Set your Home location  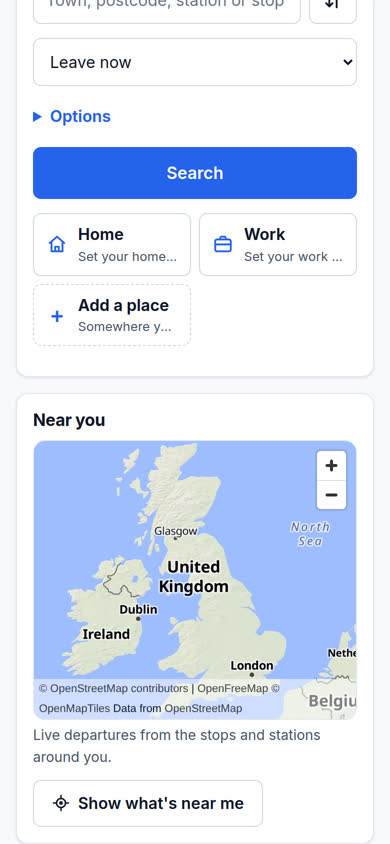coord(112,244)
